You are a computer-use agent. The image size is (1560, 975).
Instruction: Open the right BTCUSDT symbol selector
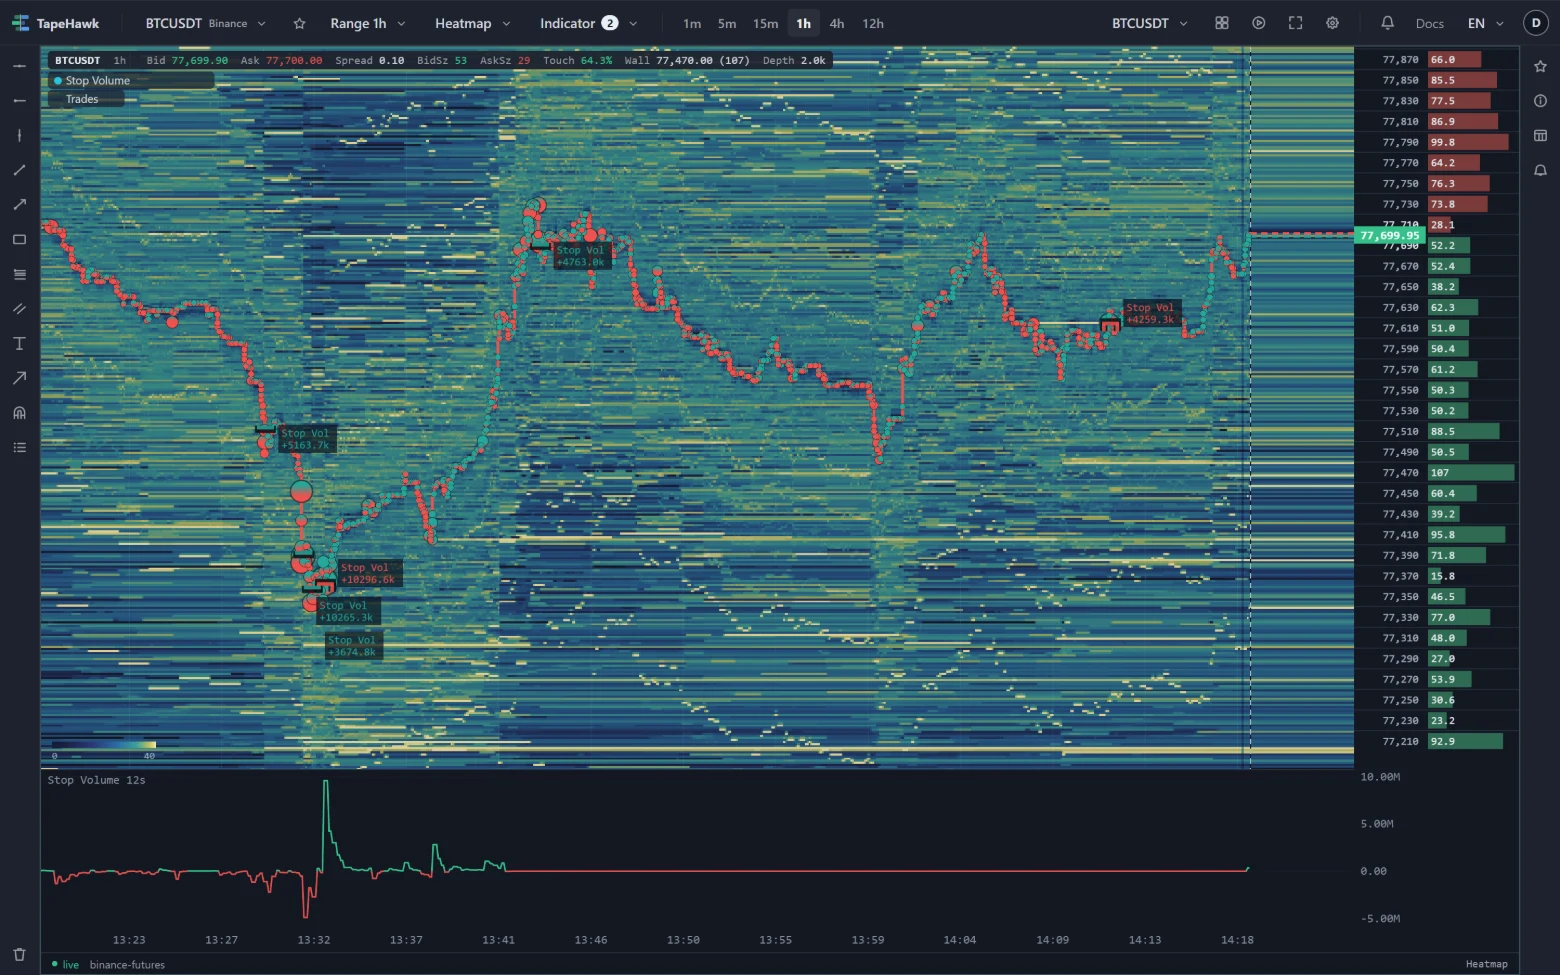(x=1150, y=23)
